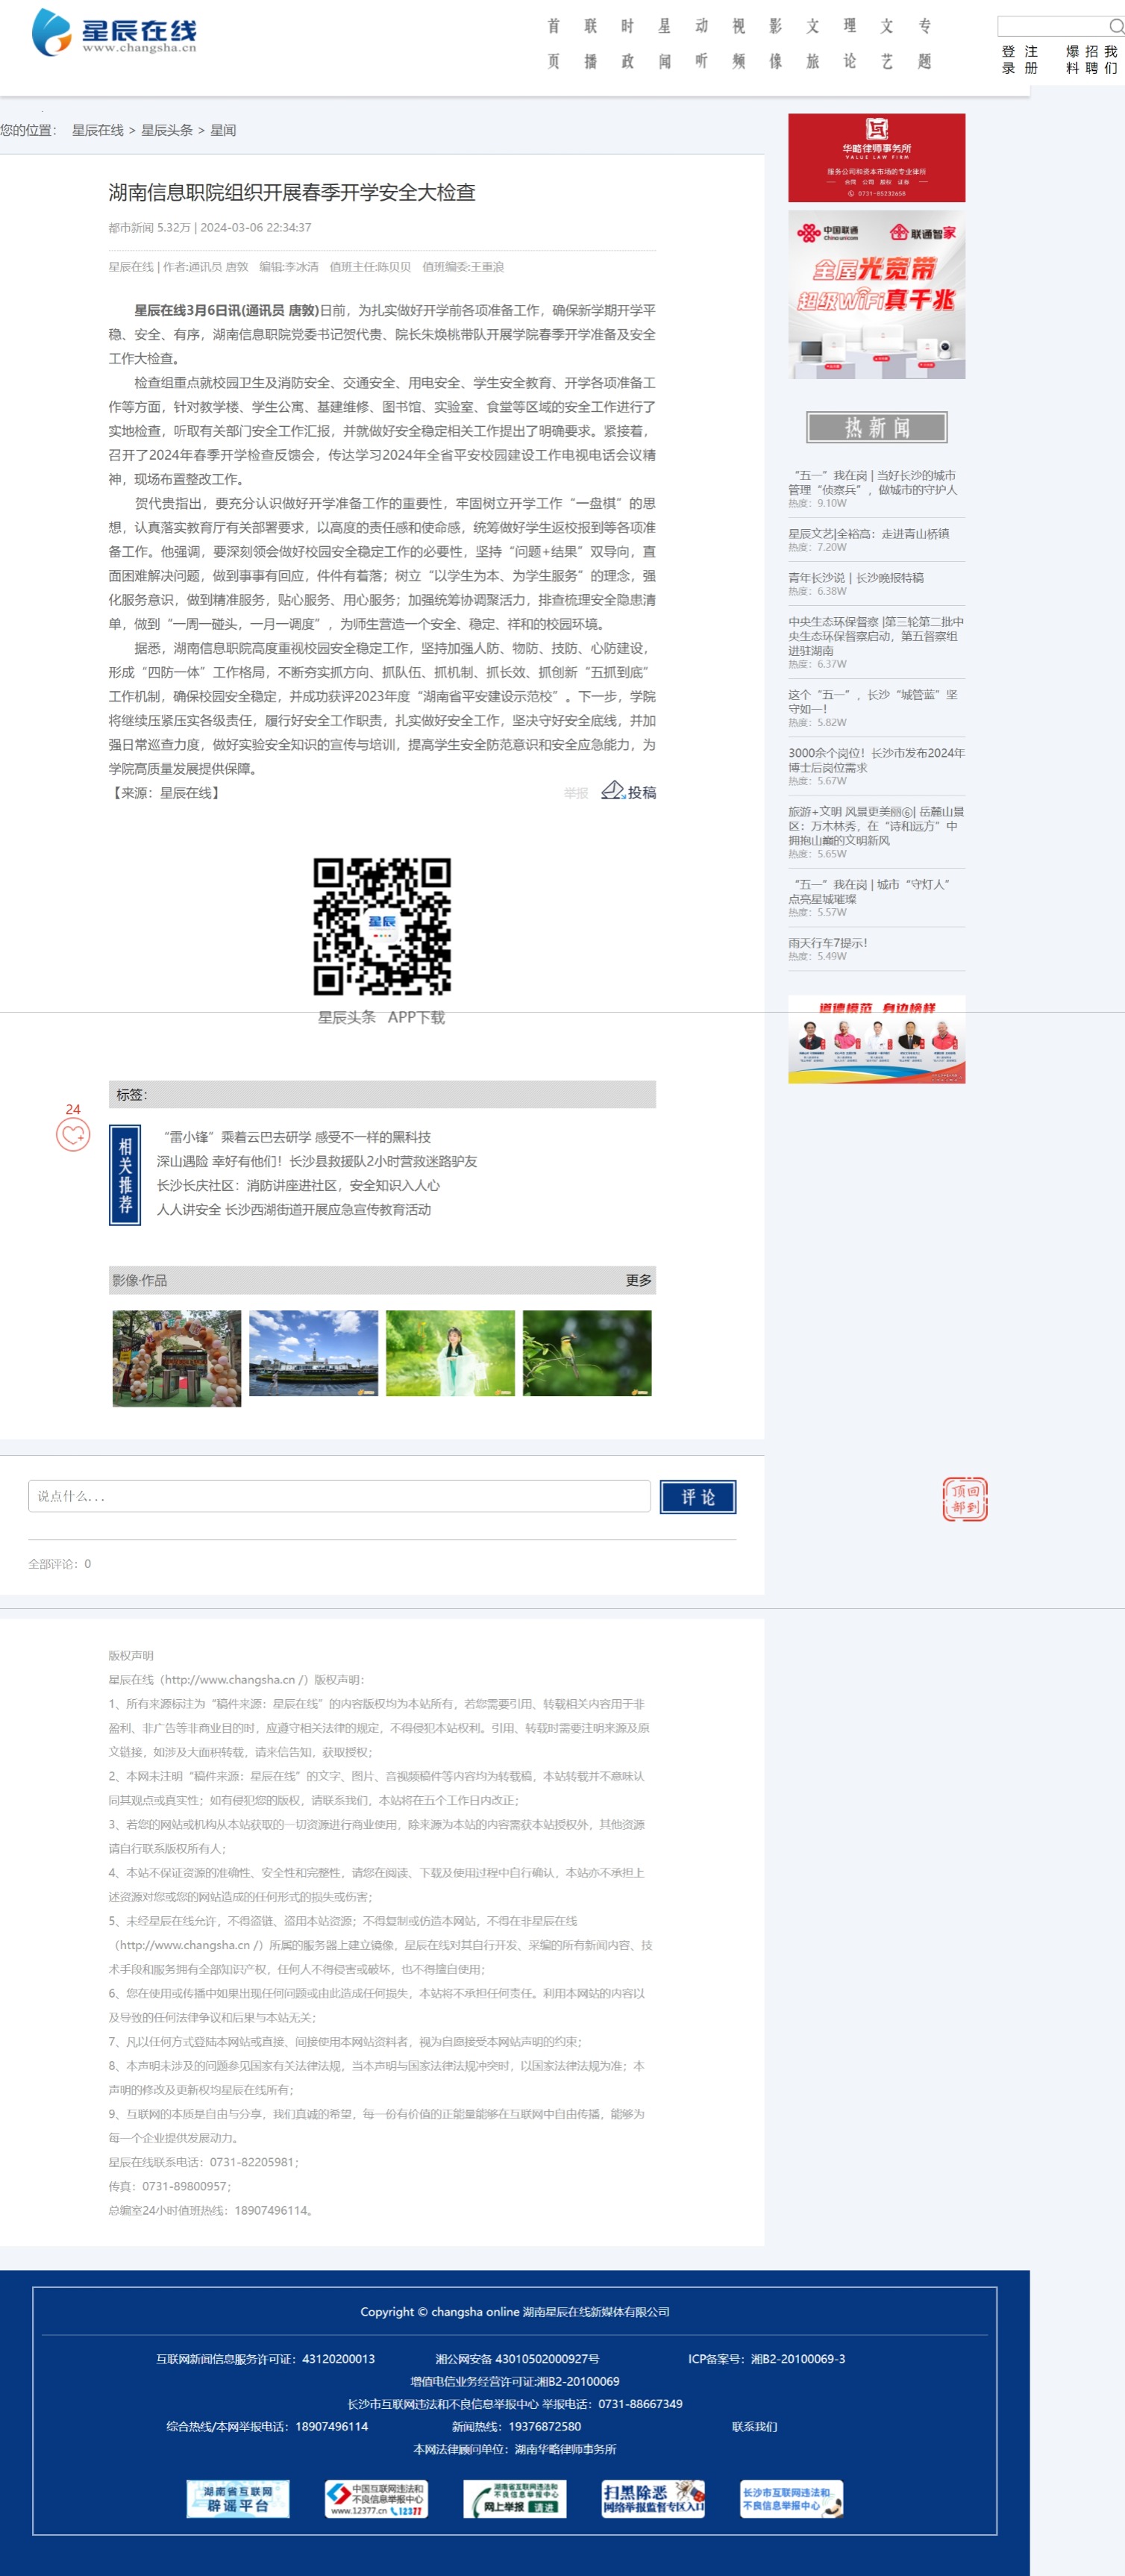Select 专题 in the top navigation
Image resolution: width=1125 pixels, height=2576 pixels.
click(x=924, y=44)
